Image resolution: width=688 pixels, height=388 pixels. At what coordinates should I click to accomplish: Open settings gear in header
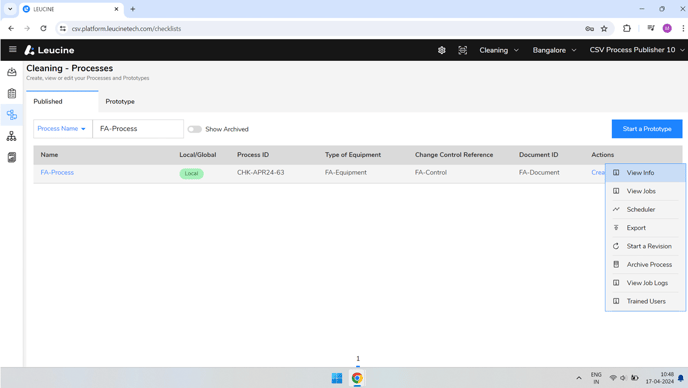click(x=441, y=50)
